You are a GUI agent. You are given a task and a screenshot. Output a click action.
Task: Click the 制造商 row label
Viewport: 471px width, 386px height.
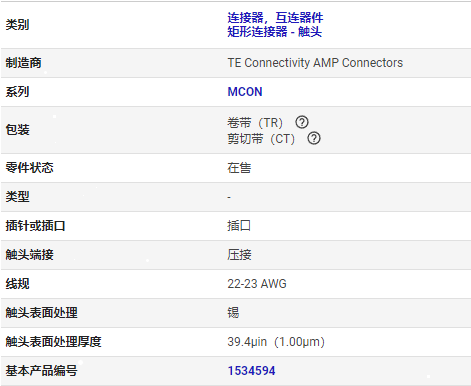[23, 63]
